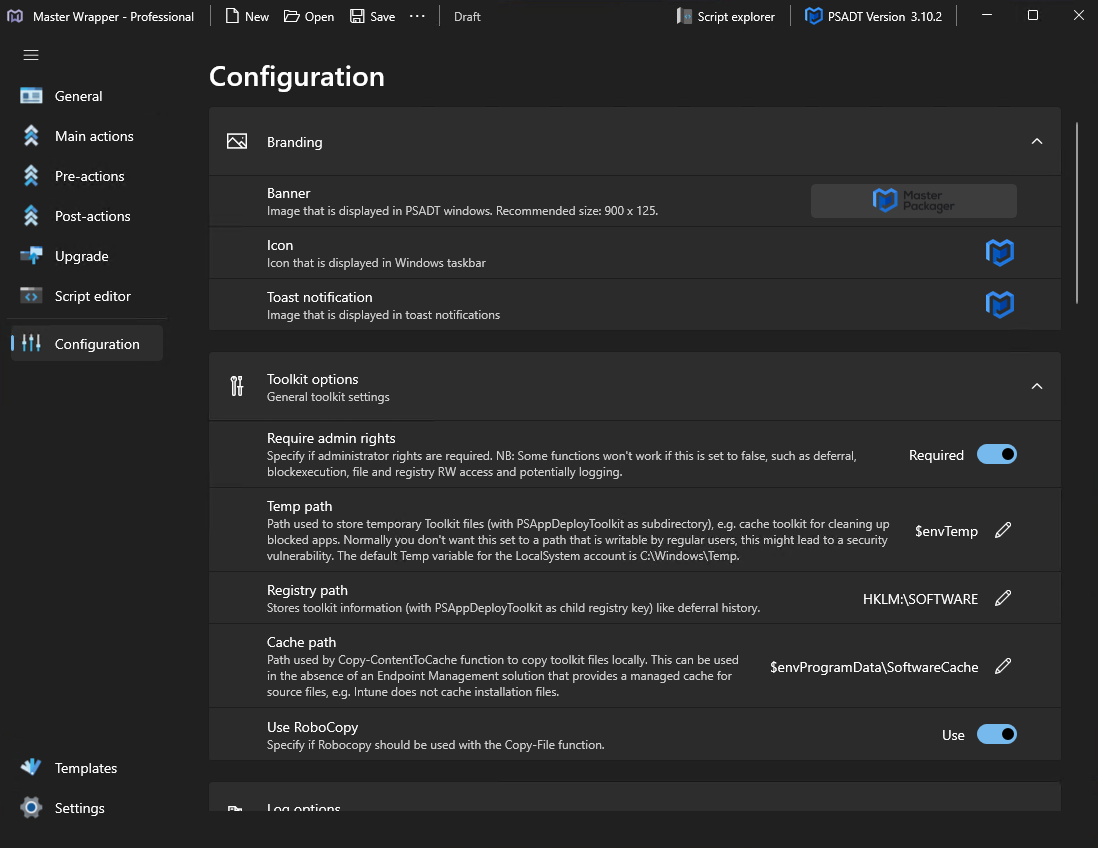The height and width of the screenshot is (848, 1098).
Task: Click the Open button label
Action: (319, 17)
